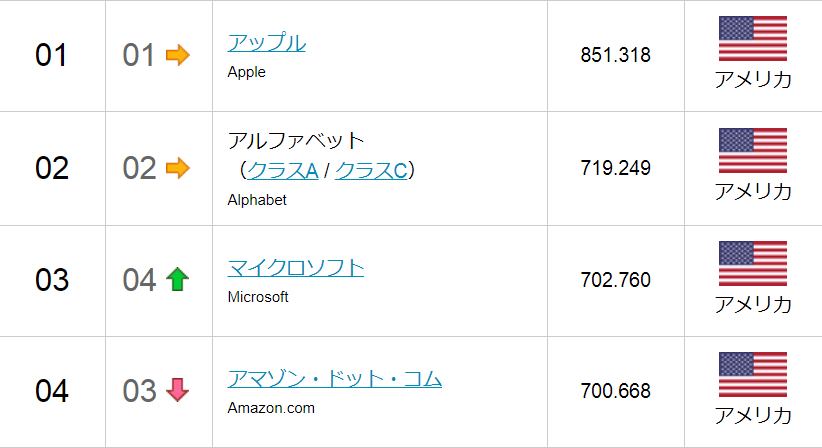Click the orange unchanged arrow beside Apple
Image resolution: width=822 pixels, height=448 pixels.
coord(178,55)
